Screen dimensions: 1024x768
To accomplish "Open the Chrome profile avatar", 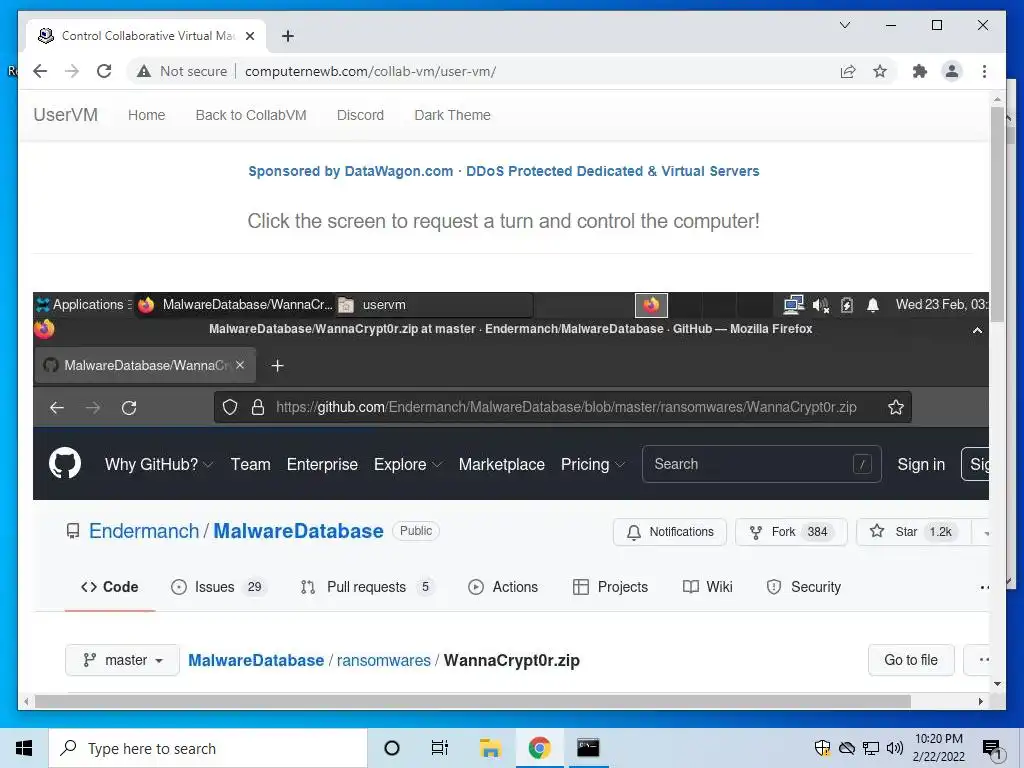I will click(x=952, y=71).
